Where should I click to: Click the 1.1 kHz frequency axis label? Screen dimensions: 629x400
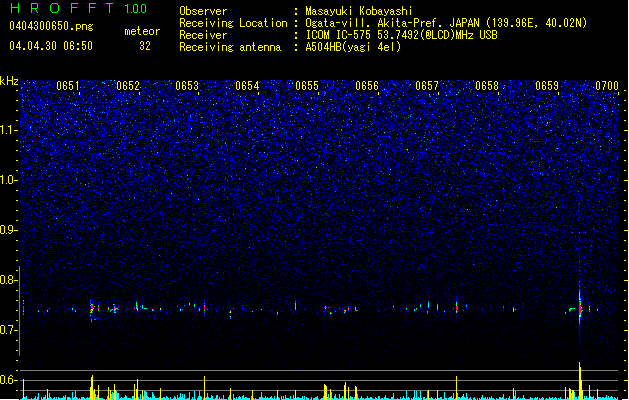pos(9,130)
